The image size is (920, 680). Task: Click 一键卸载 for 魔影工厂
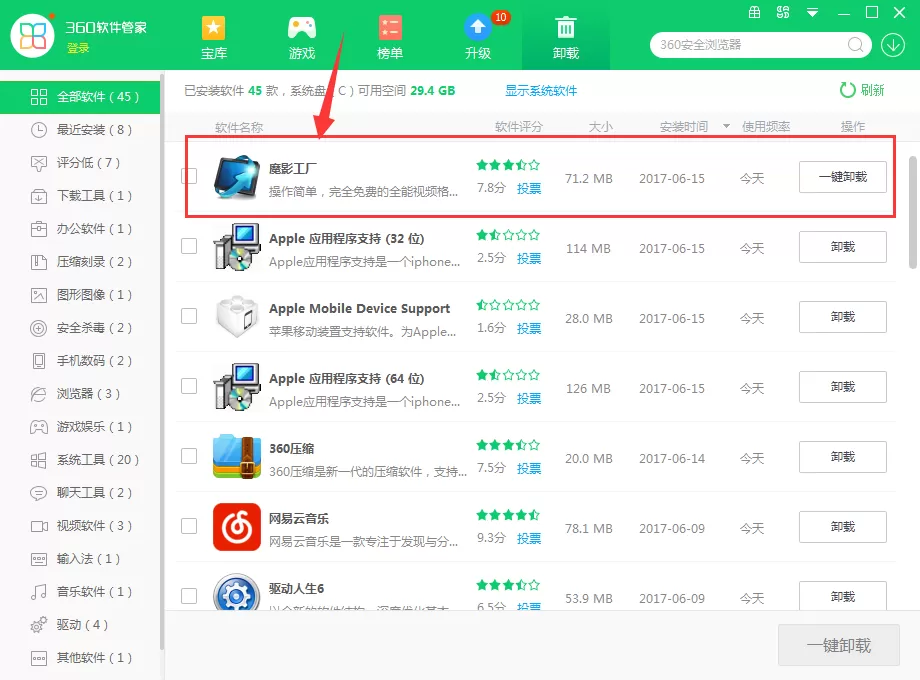(843, 177)
